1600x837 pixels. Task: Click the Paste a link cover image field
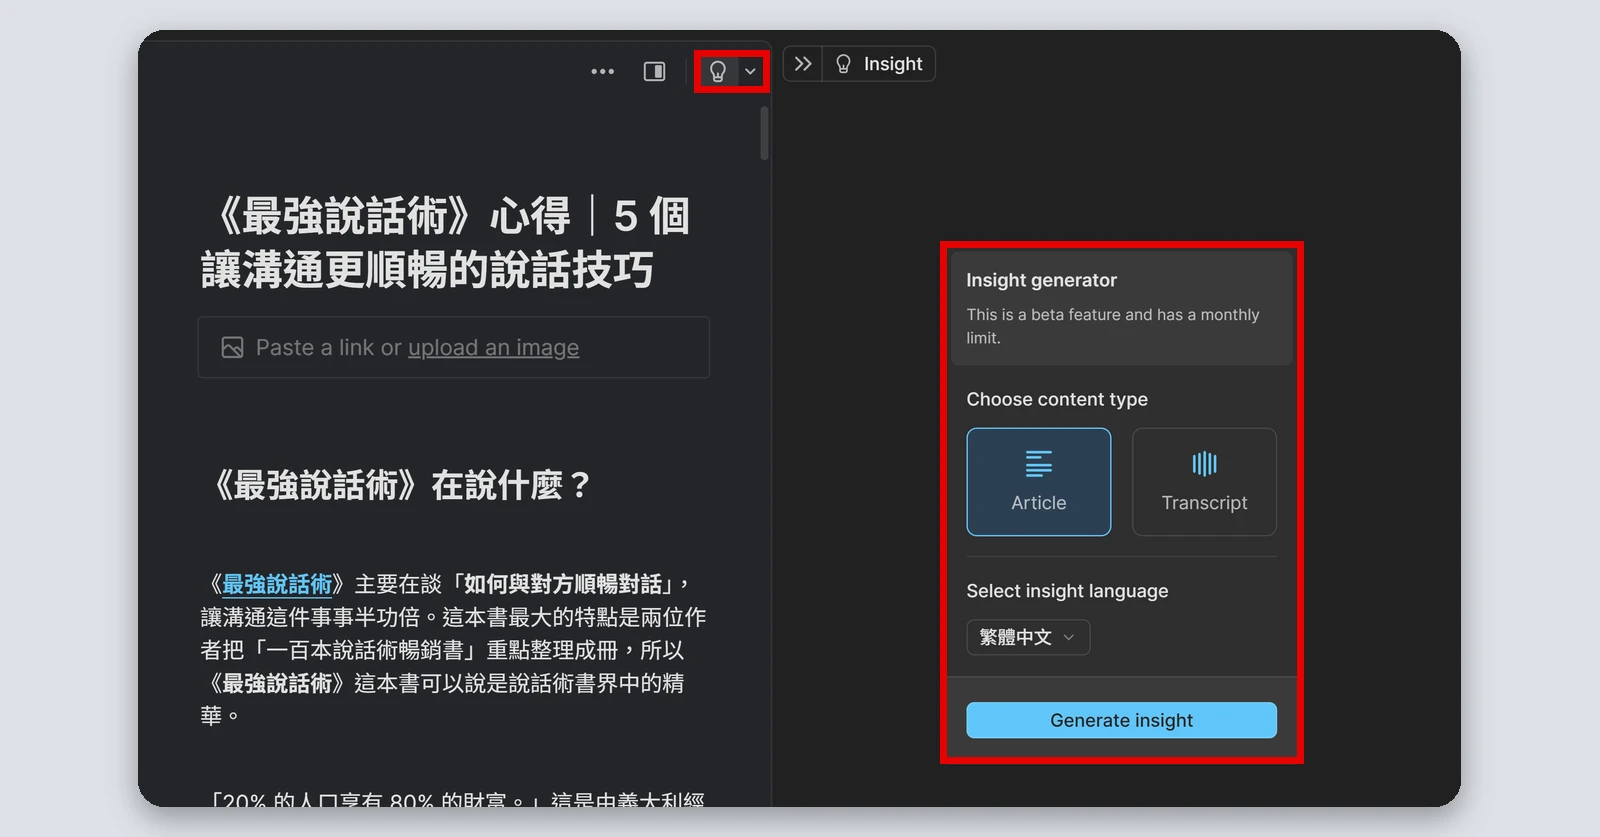pos(454,347)
